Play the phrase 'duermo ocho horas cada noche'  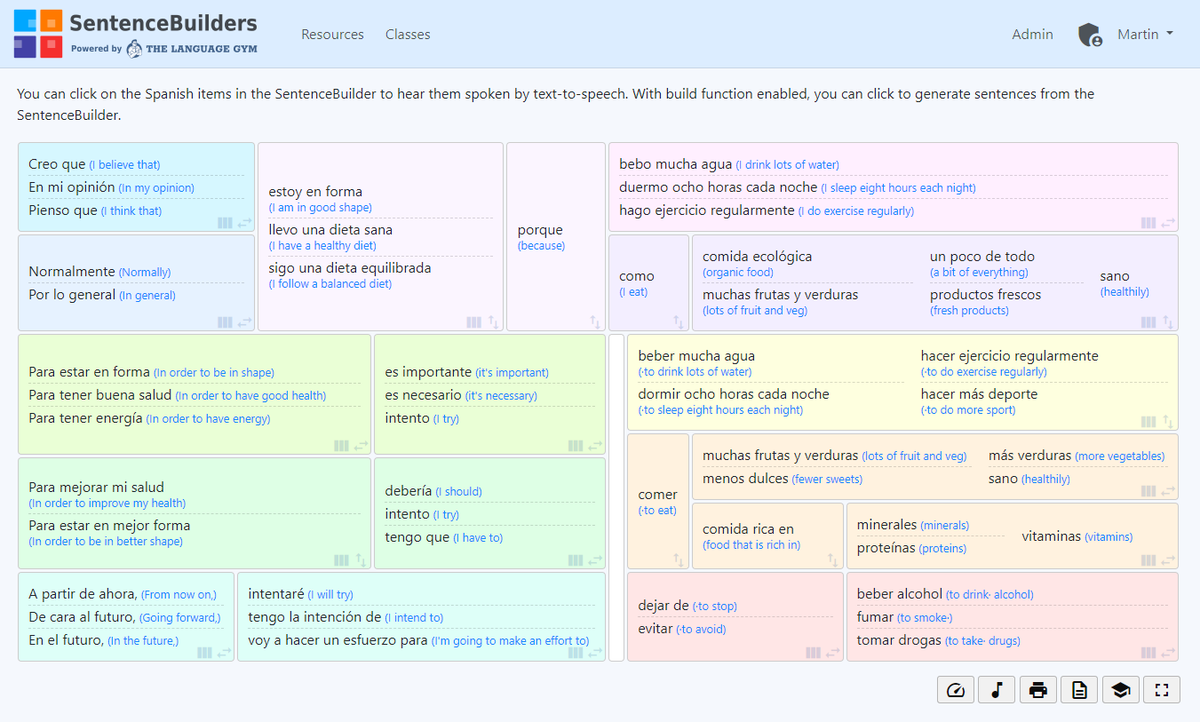718,187
